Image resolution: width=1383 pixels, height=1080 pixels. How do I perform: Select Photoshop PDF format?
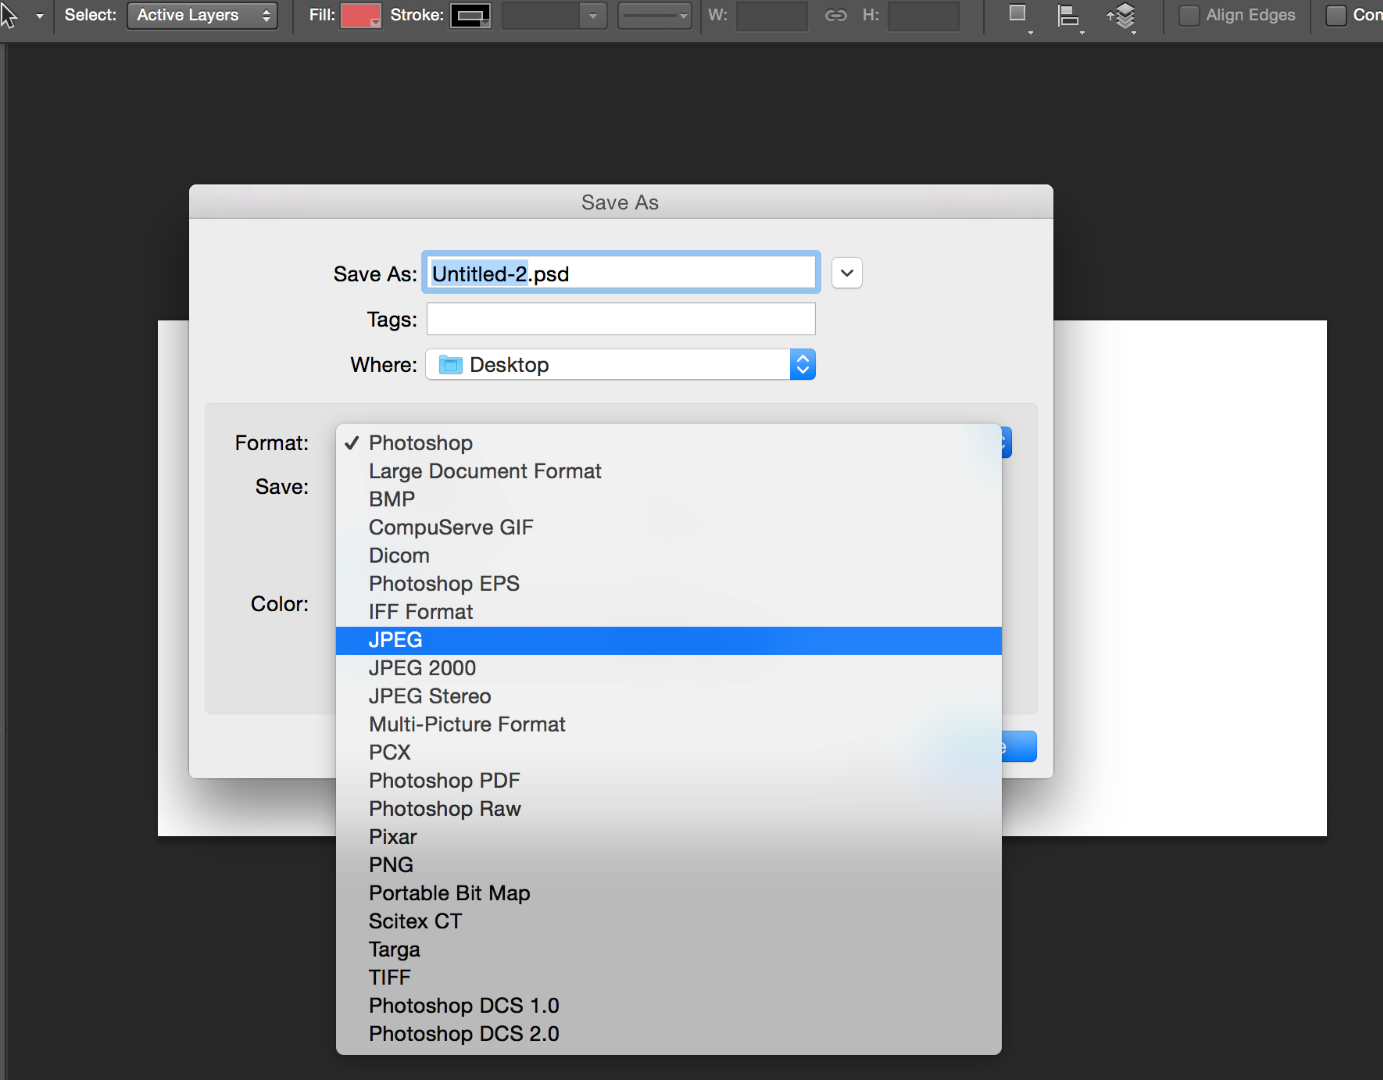[668, 781]
